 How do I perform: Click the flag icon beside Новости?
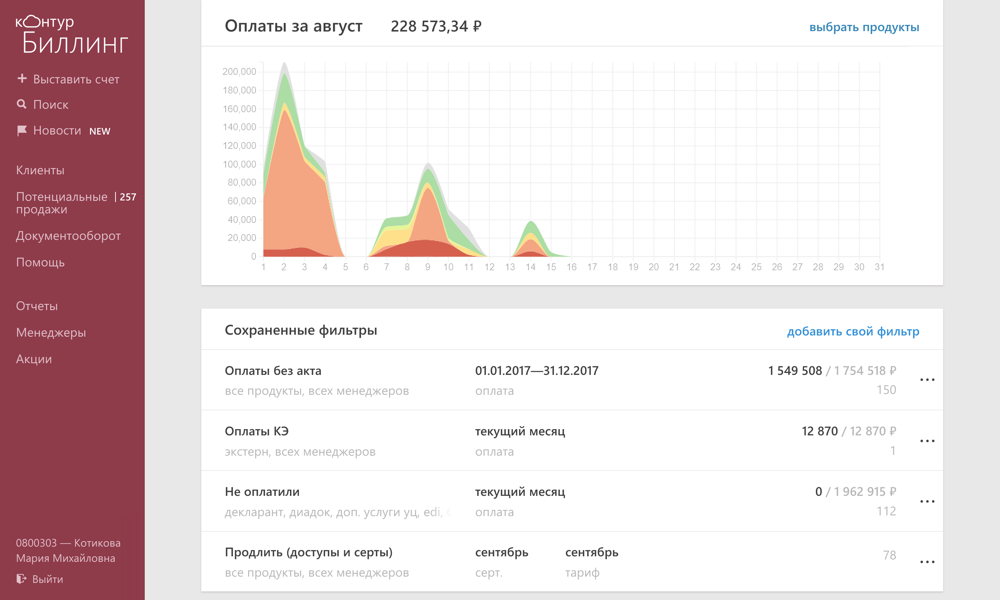22,130
